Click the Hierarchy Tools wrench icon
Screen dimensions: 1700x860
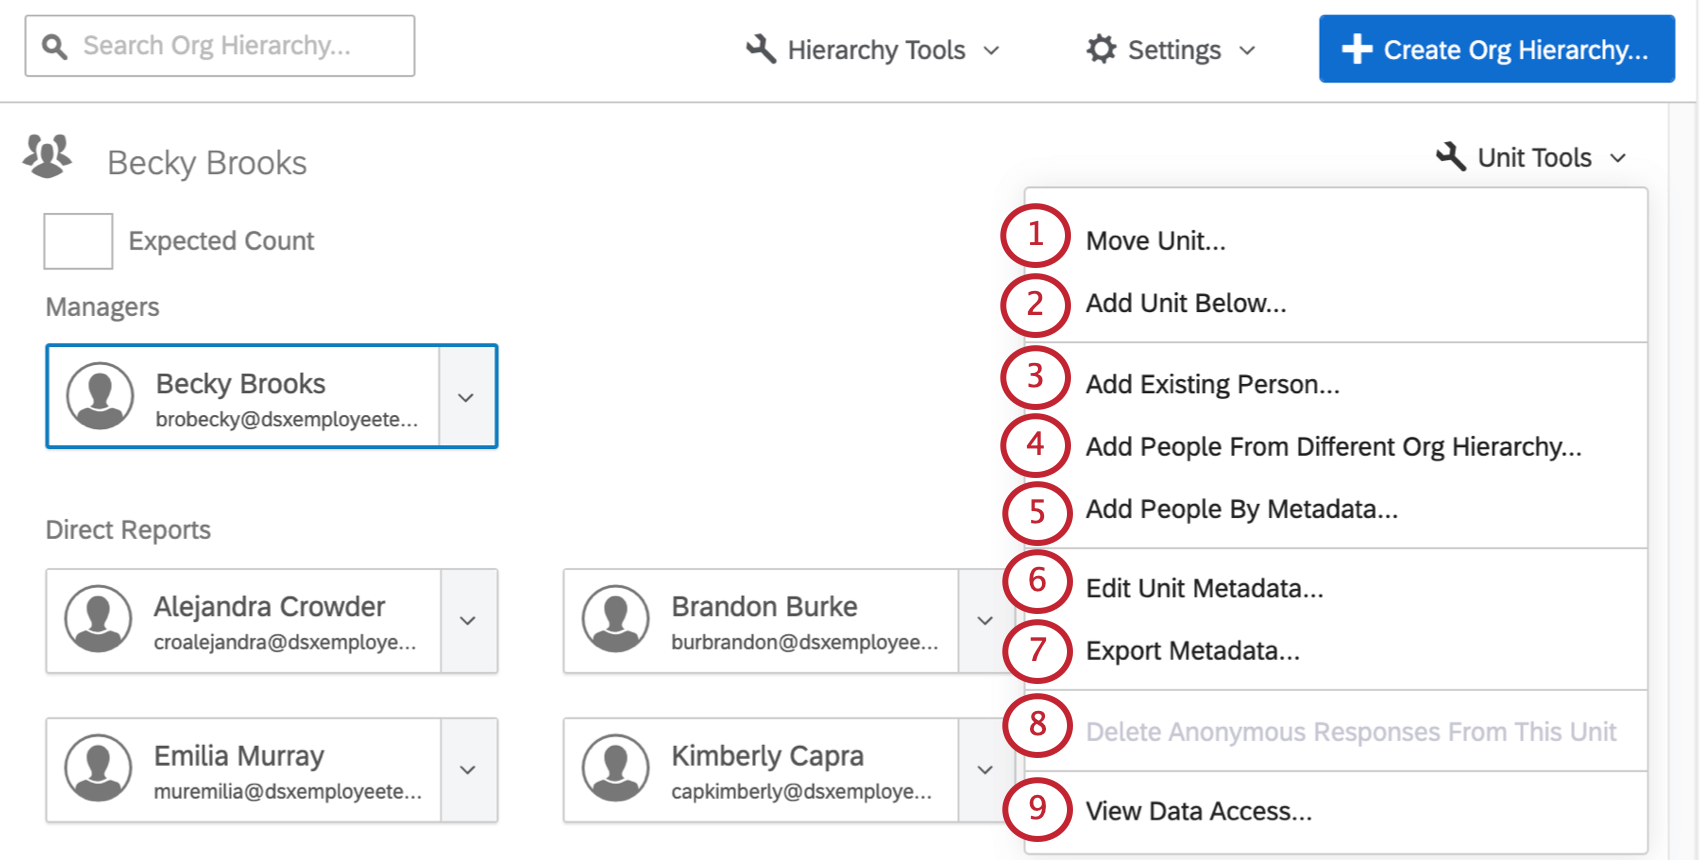coord(761,49)
